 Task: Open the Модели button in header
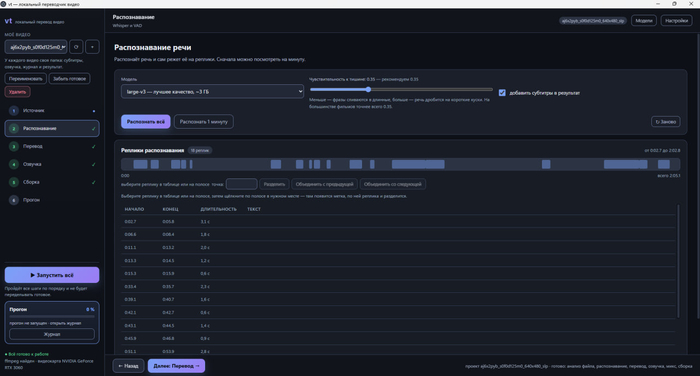point(643,21)
